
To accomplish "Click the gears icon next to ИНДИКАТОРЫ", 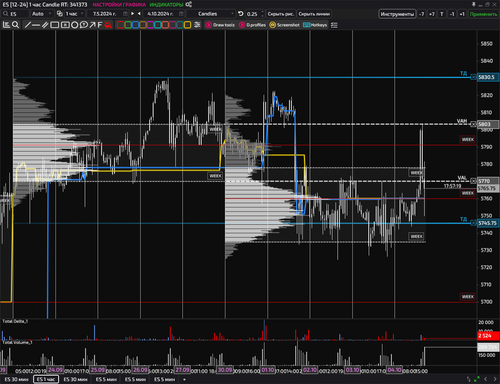I will pos(189,4).
